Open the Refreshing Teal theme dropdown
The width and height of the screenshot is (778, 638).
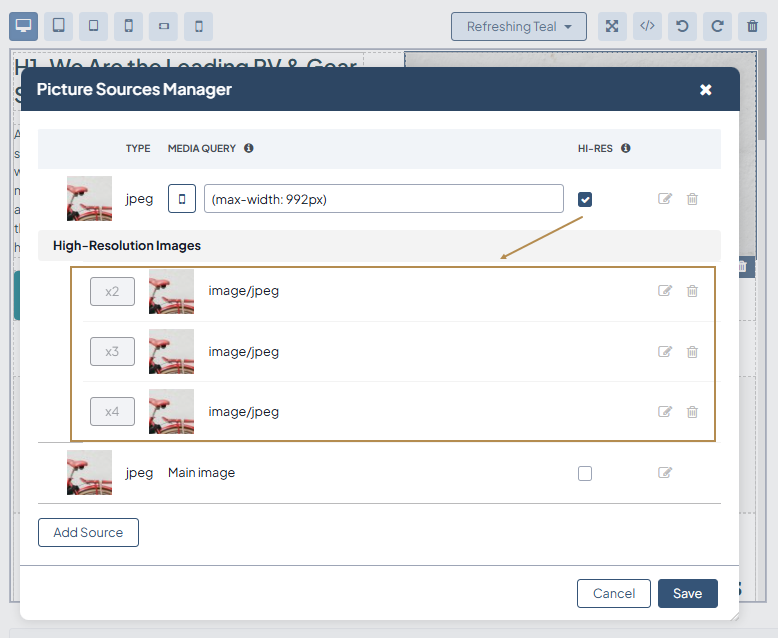(519, 26)
